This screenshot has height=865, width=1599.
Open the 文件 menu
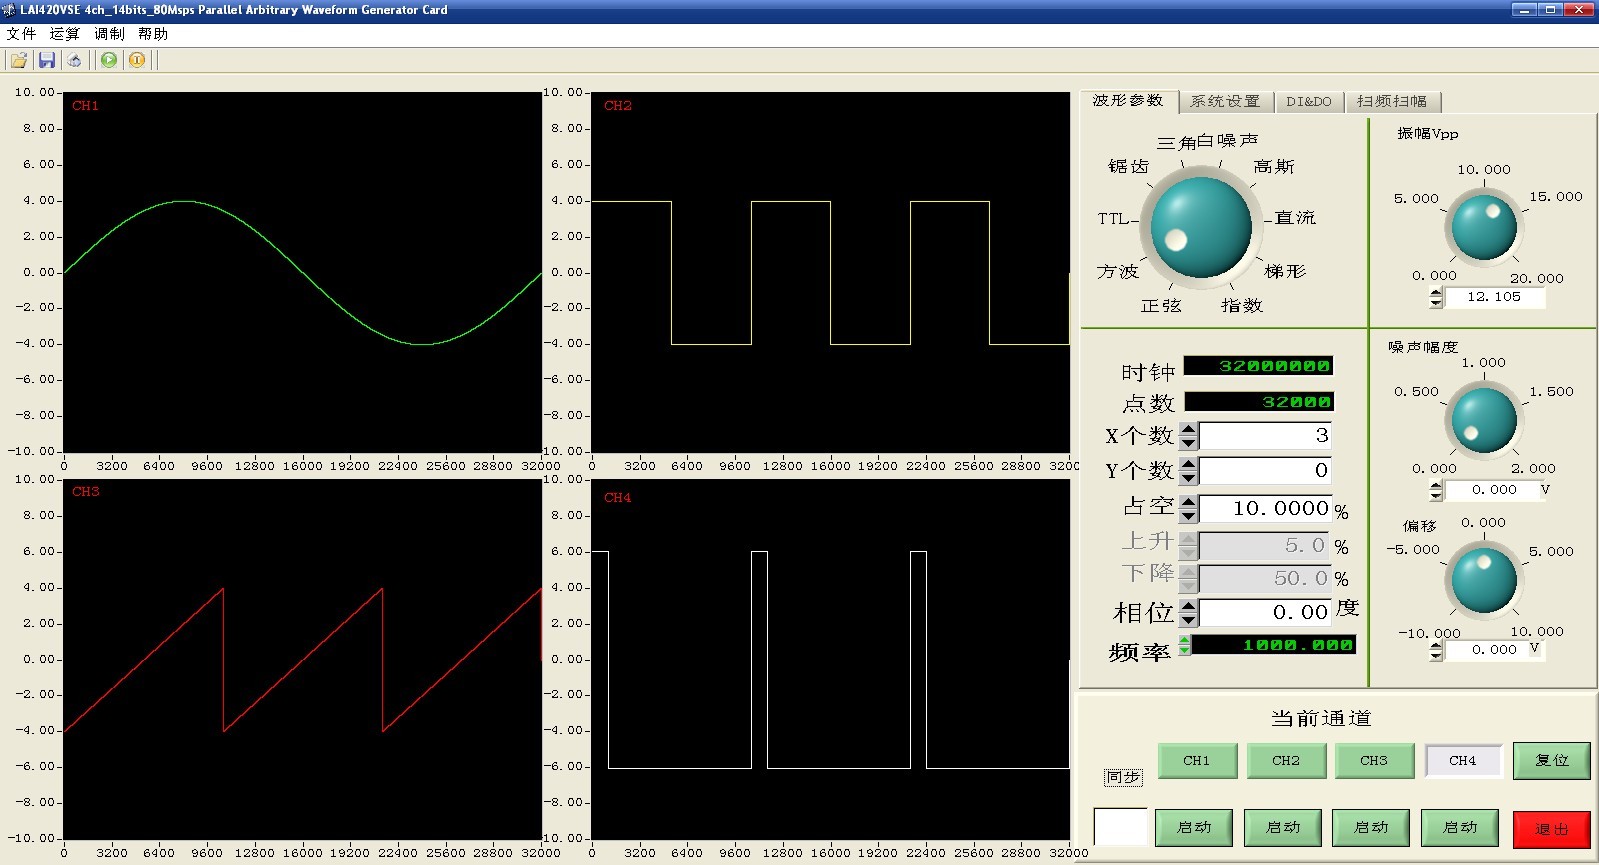[x=21, y=34]
